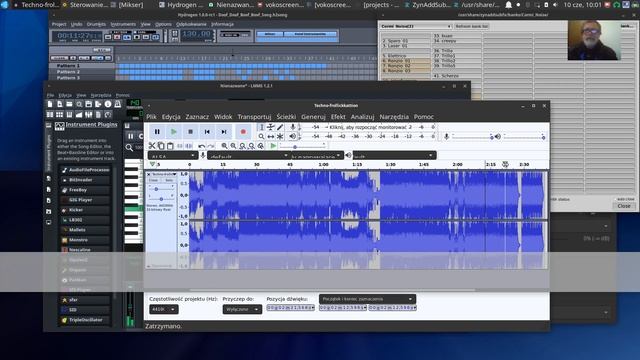The width and height of the screenshot is (640, 360).
Task: Click the Paste icon in Audacity edit toolbar
Action: click(x=170, y=146)
